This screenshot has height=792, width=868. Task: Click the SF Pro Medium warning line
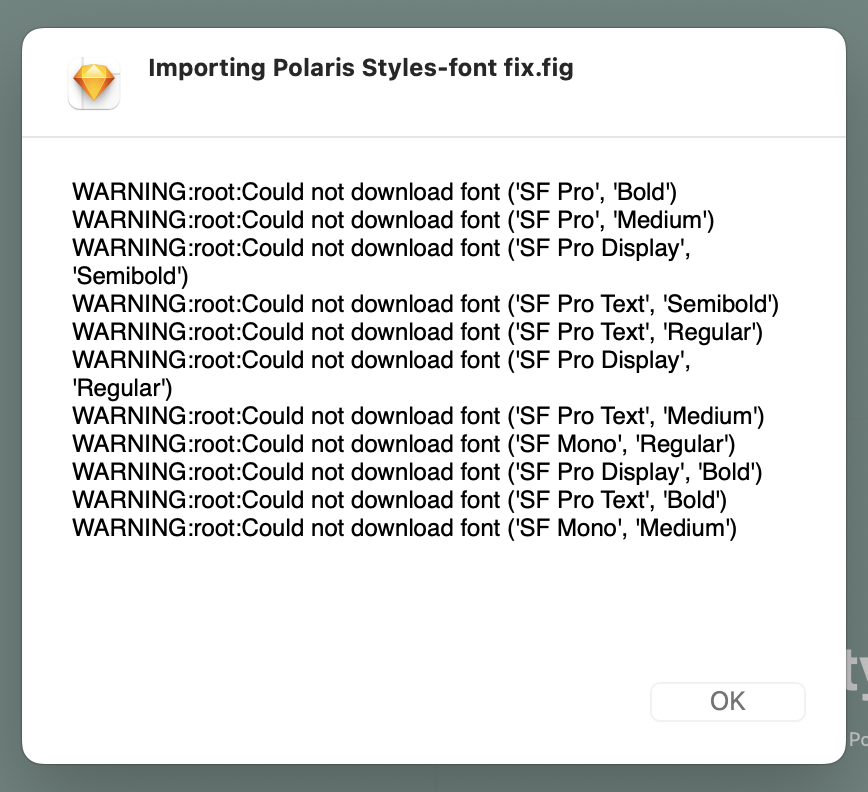point(390,220)
